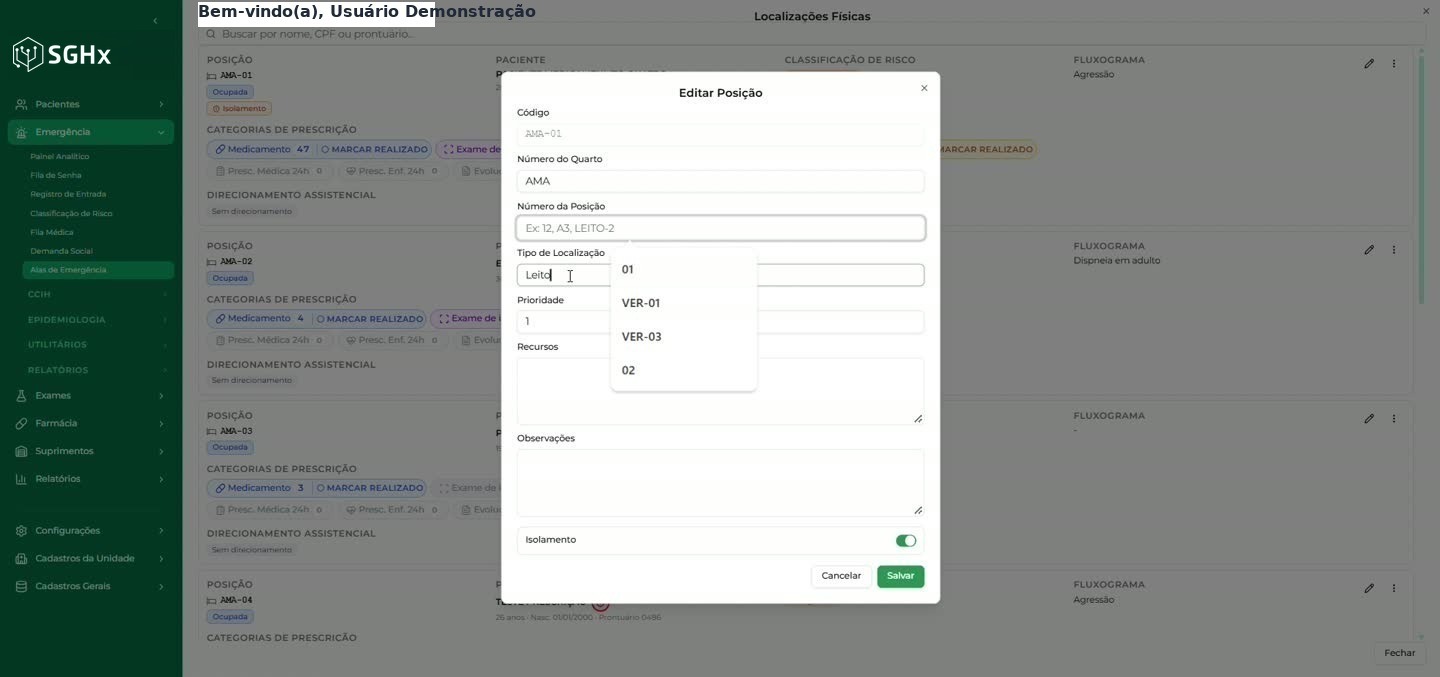Edit position AMA-04 with pencil icon
Image resolution: width=1440 pixels, height=677 pixels.
click(x=1369, y=588)
